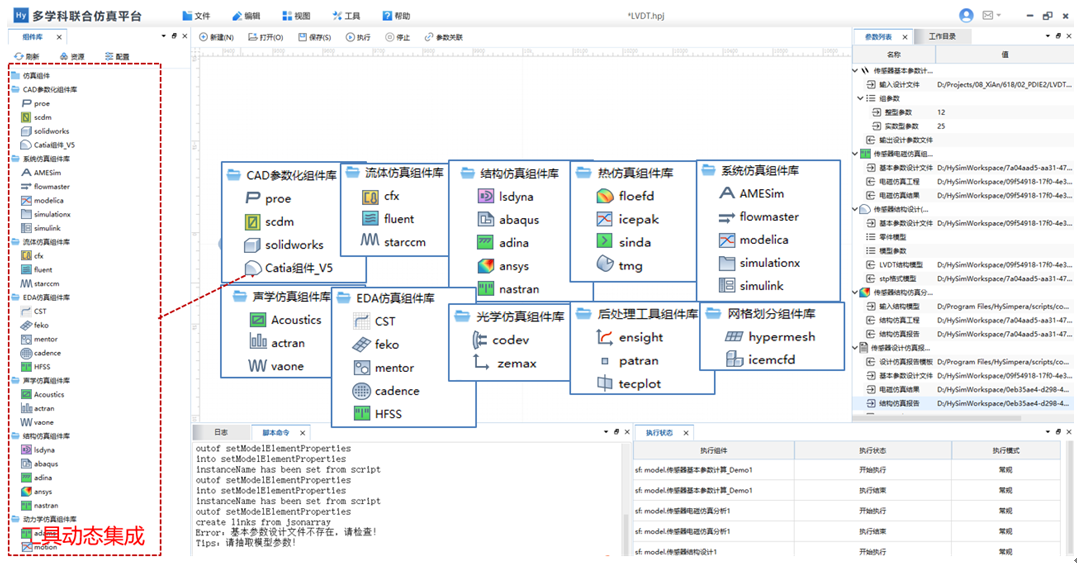Open the 编辑 menu
Viewport: 1077px width, 568px height.
point(246,16)
